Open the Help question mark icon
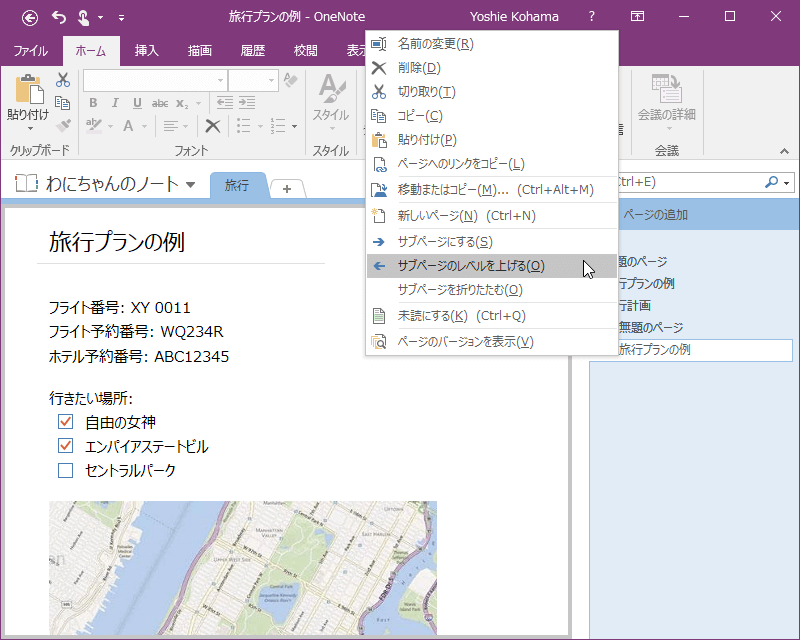 [592, 16]
